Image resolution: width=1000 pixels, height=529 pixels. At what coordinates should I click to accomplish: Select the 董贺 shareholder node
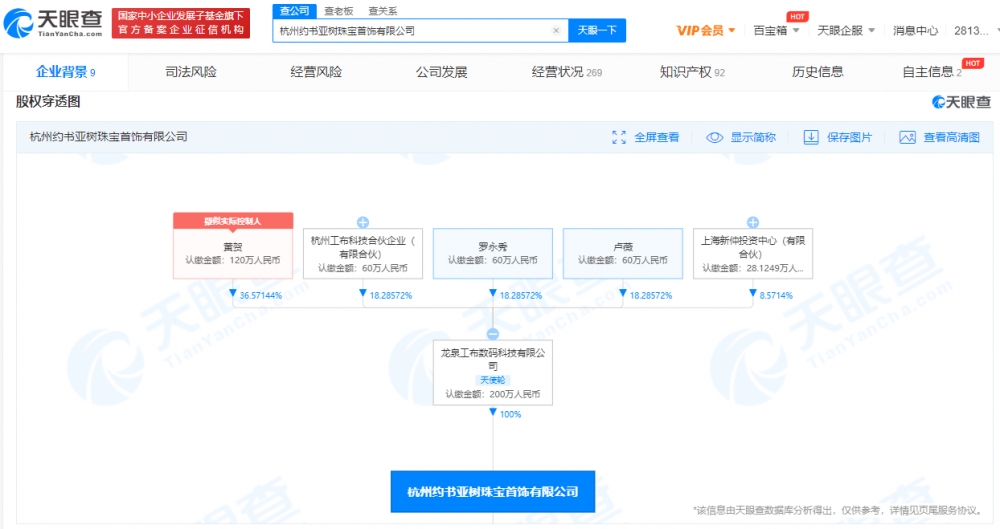(233, 253)
